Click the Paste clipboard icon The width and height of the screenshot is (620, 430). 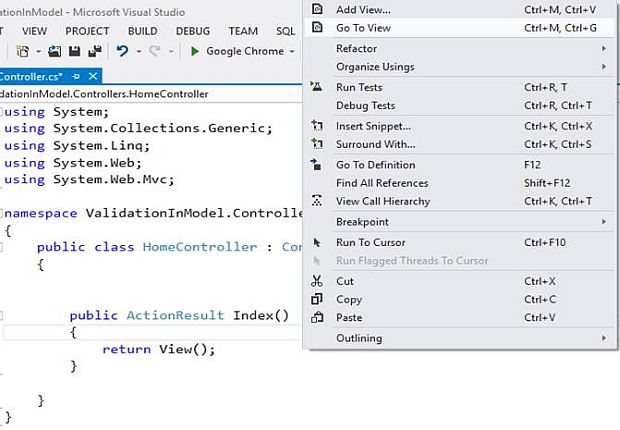point(317,317)
